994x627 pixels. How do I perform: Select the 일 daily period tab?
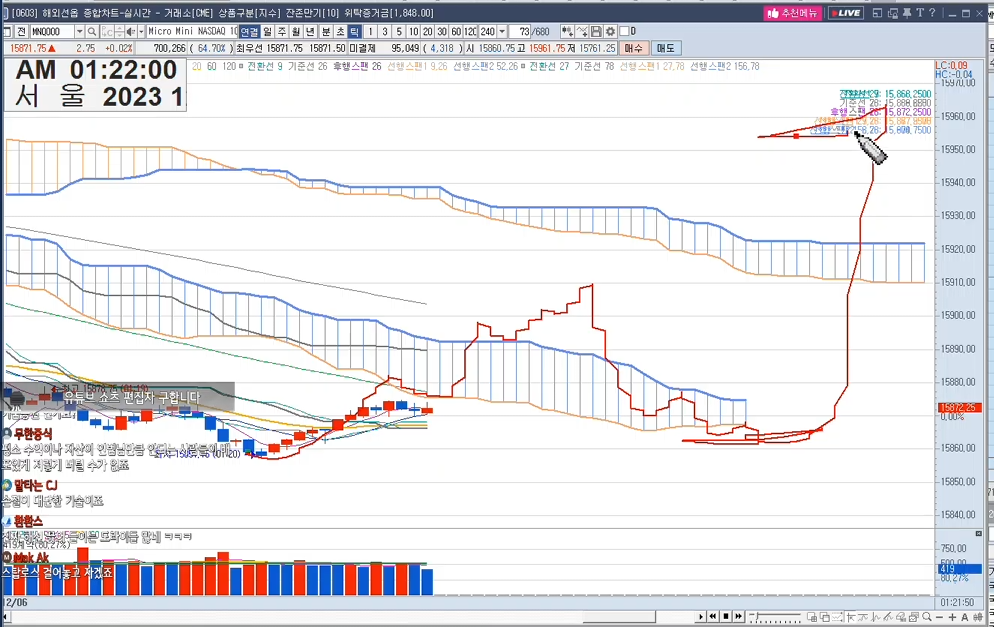(268, 32)
